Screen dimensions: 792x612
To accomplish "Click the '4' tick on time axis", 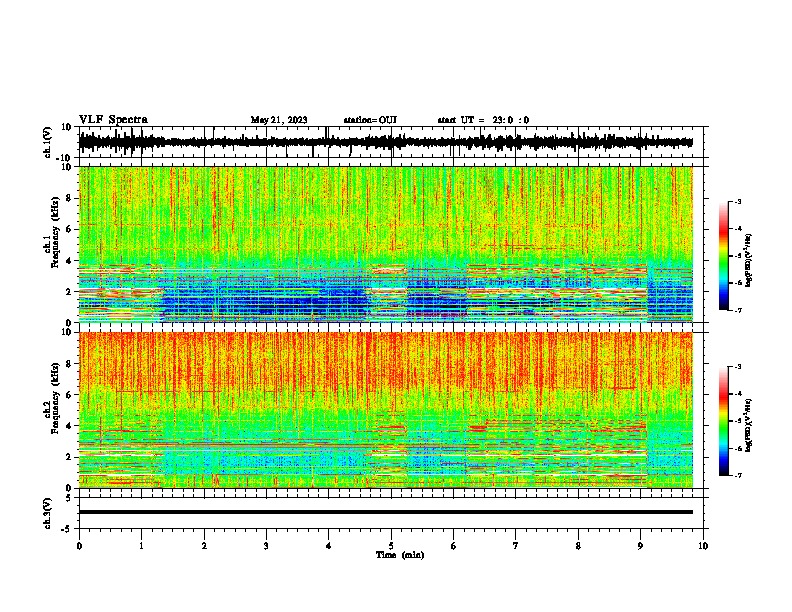I will pyautogui.click(x=329, y=546).
